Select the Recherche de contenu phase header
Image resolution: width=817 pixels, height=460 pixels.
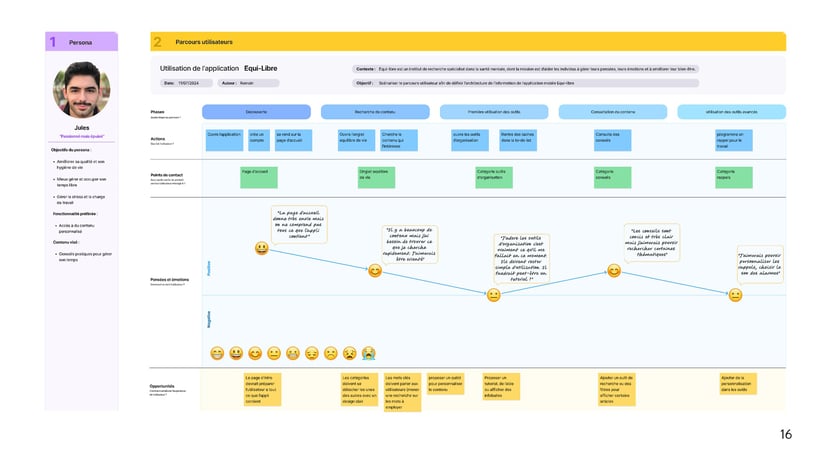click(374, 112)
